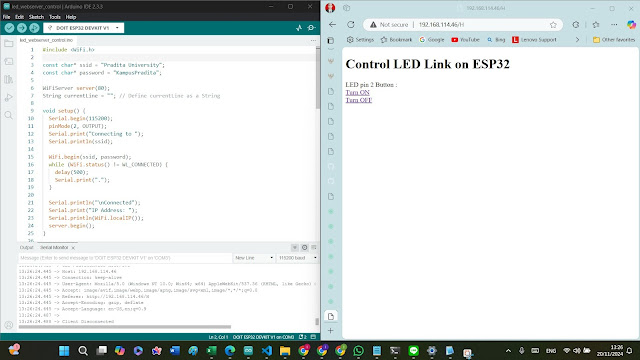640x360 pixels.
Task: Open the Settings favorite in Edge
Action: click(360, 40)
